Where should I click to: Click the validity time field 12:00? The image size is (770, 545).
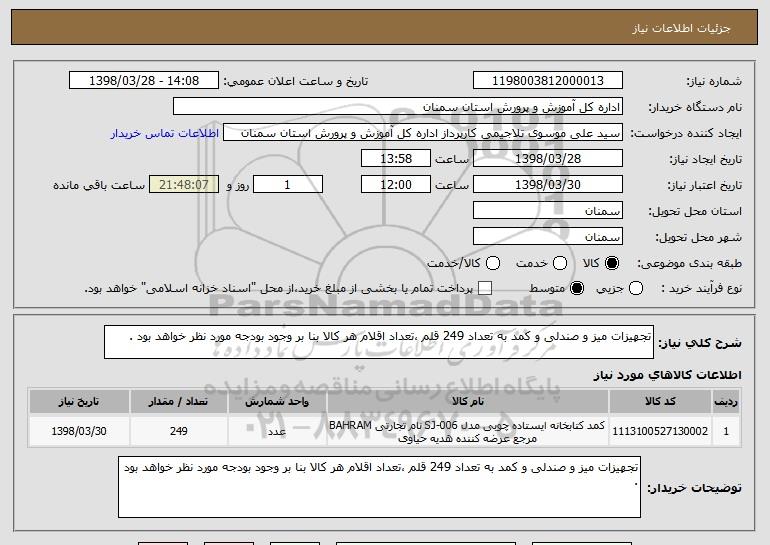[x=396, y=185]
